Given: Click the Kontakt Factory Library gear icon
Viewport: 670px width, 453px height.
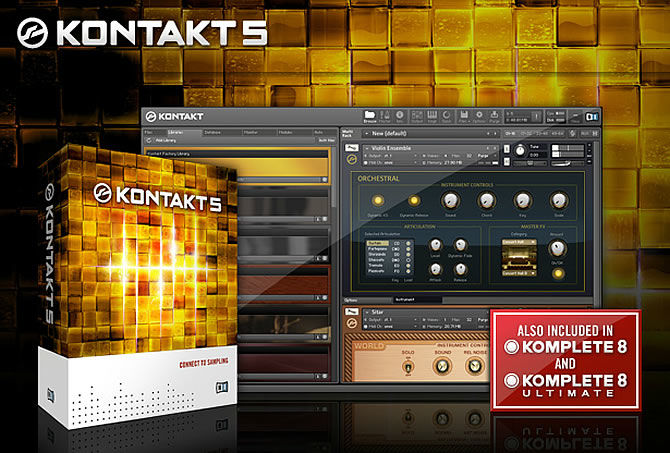Looking at the screenshot, I should pyautogui.click(x=325, y=180).
